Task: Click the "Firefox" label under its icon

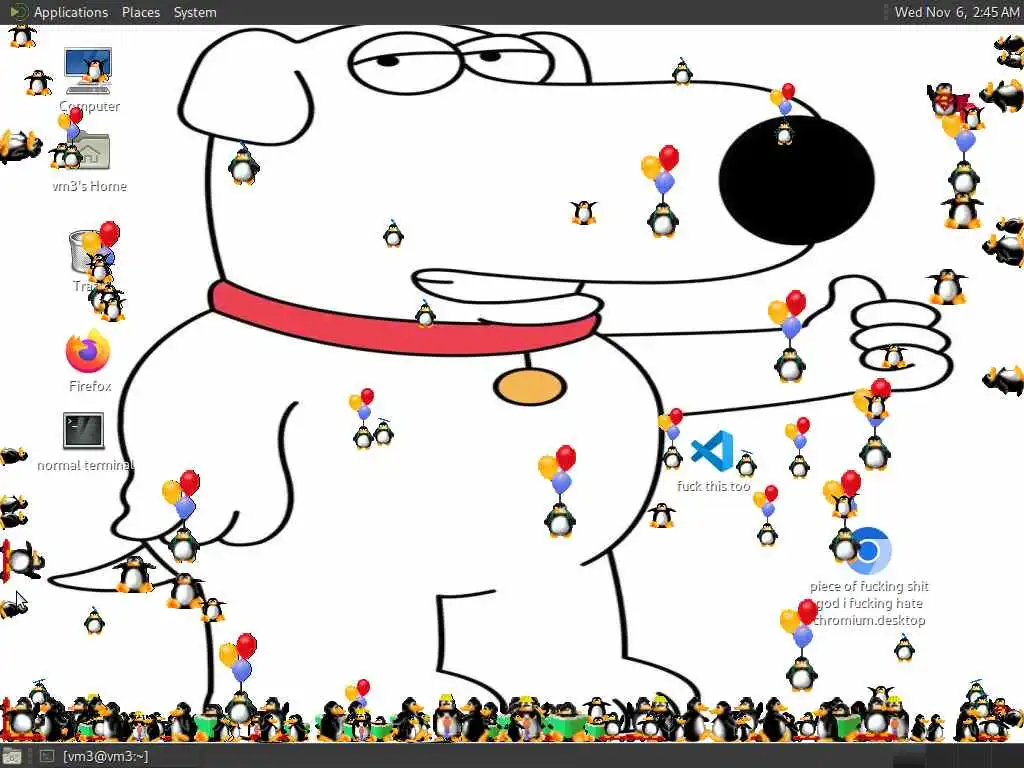Action: [90, 387]
